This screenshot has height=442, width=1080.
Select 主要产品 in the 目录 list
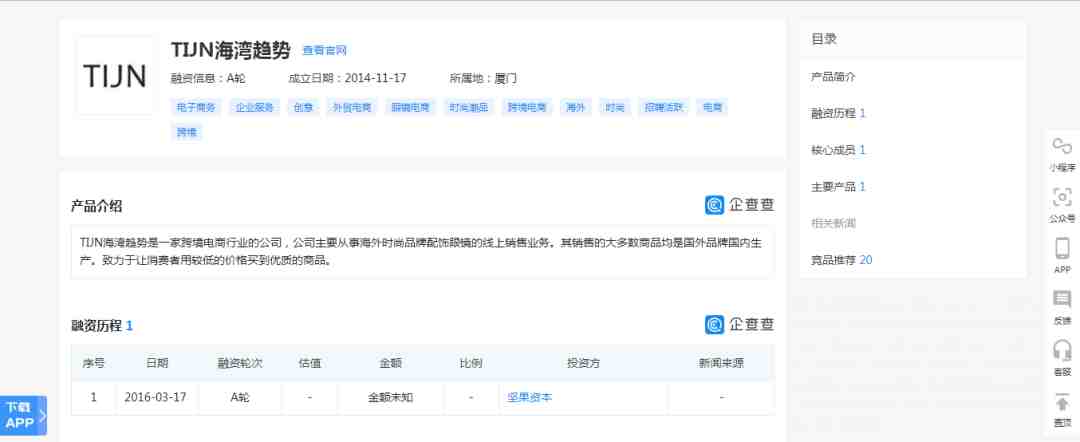tap(838, 187)
